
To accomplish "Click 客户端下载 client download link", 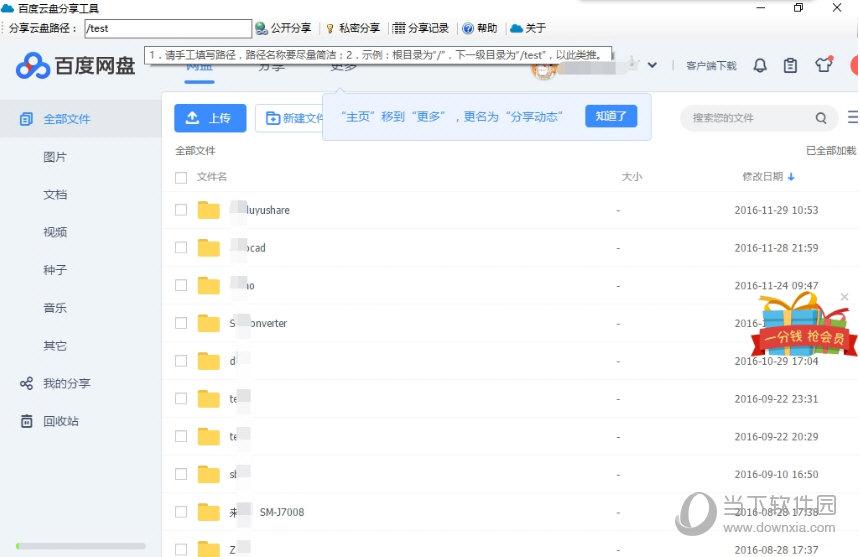I will click(711, 66).
